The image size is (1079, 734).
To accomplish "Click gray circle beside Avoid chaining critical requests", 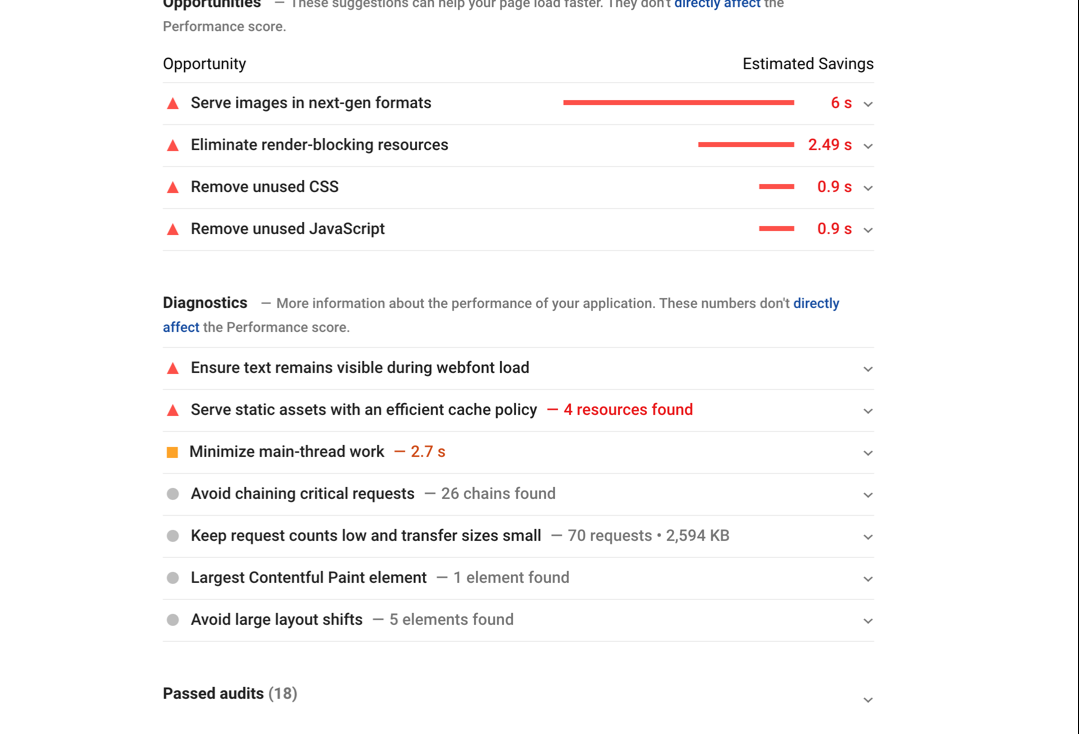I will pyautogui.click(x=173, y=494).
